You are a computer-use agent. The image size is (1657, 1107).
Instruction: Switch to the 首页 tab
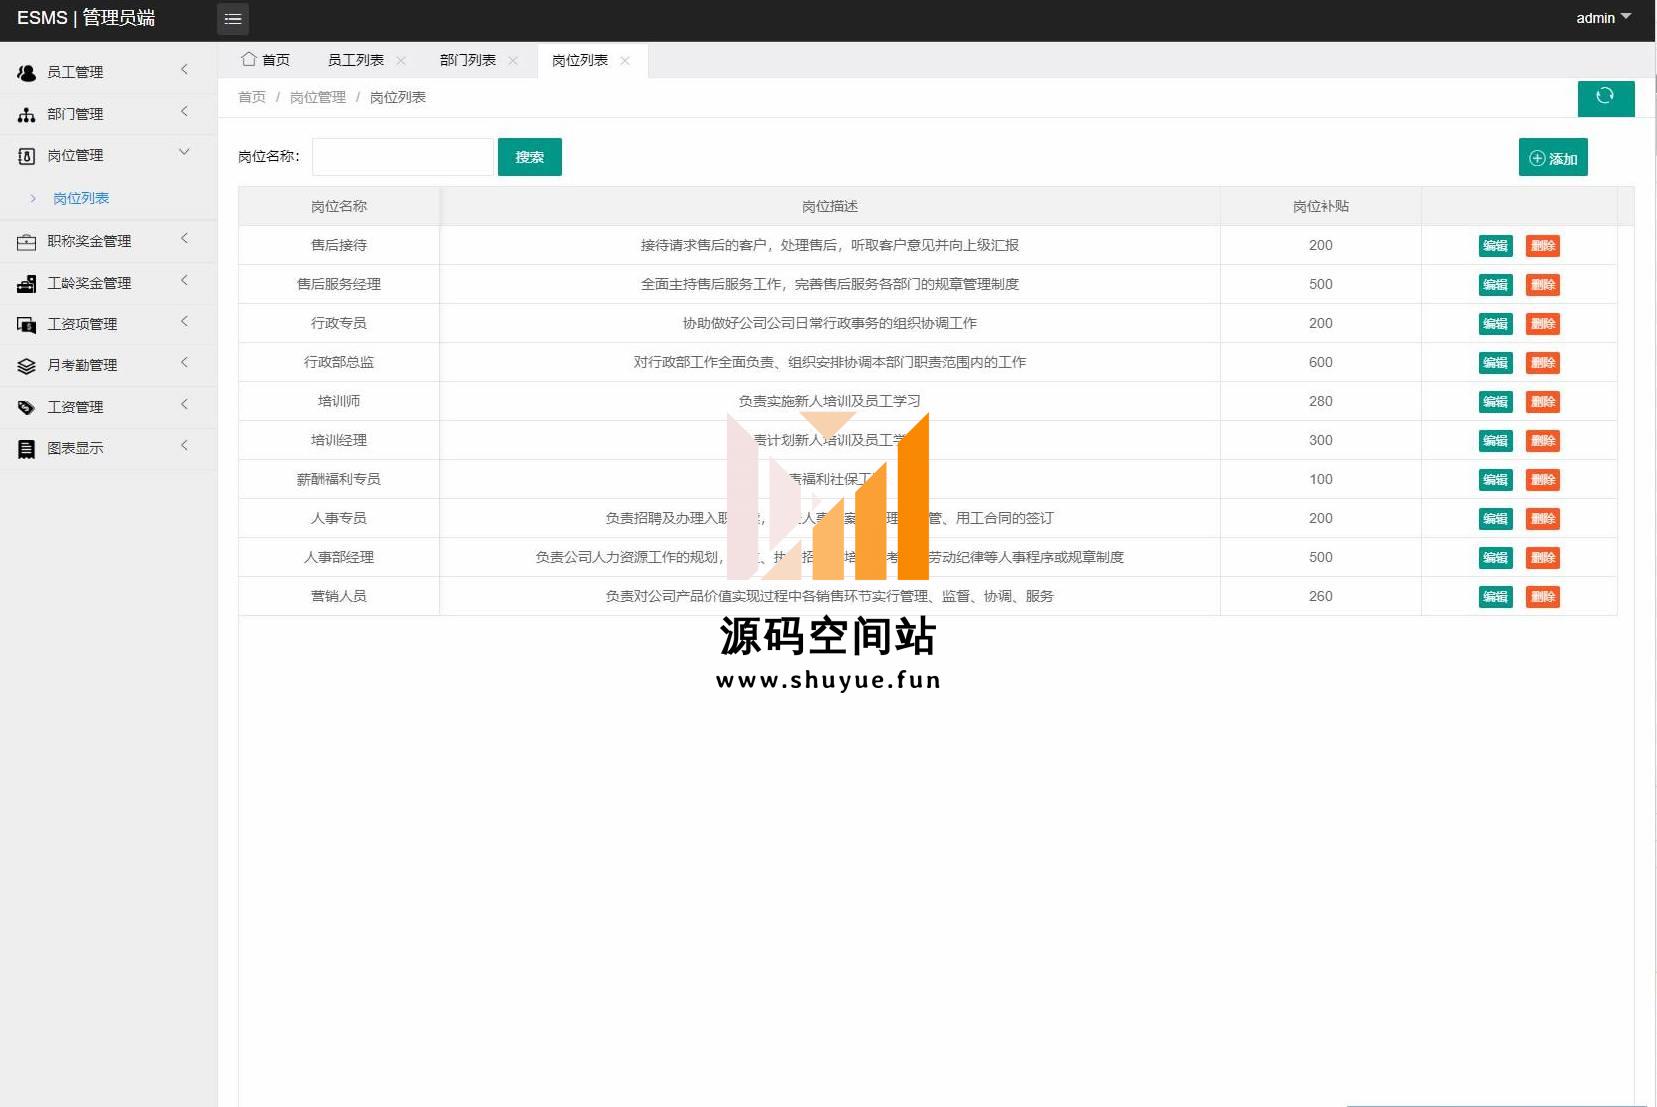point(266,60)
